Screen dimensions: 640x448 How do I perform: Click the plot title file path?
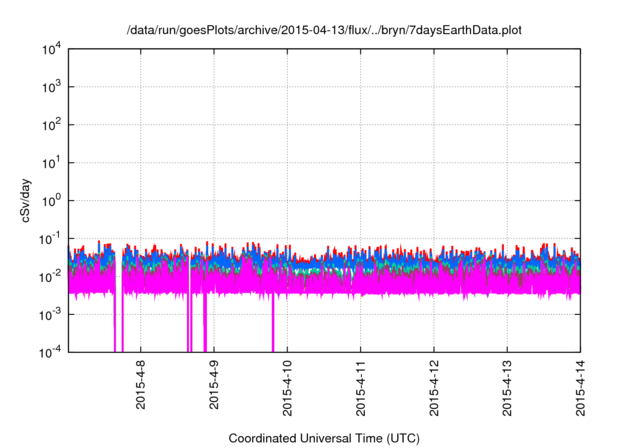tap(324, 30)
